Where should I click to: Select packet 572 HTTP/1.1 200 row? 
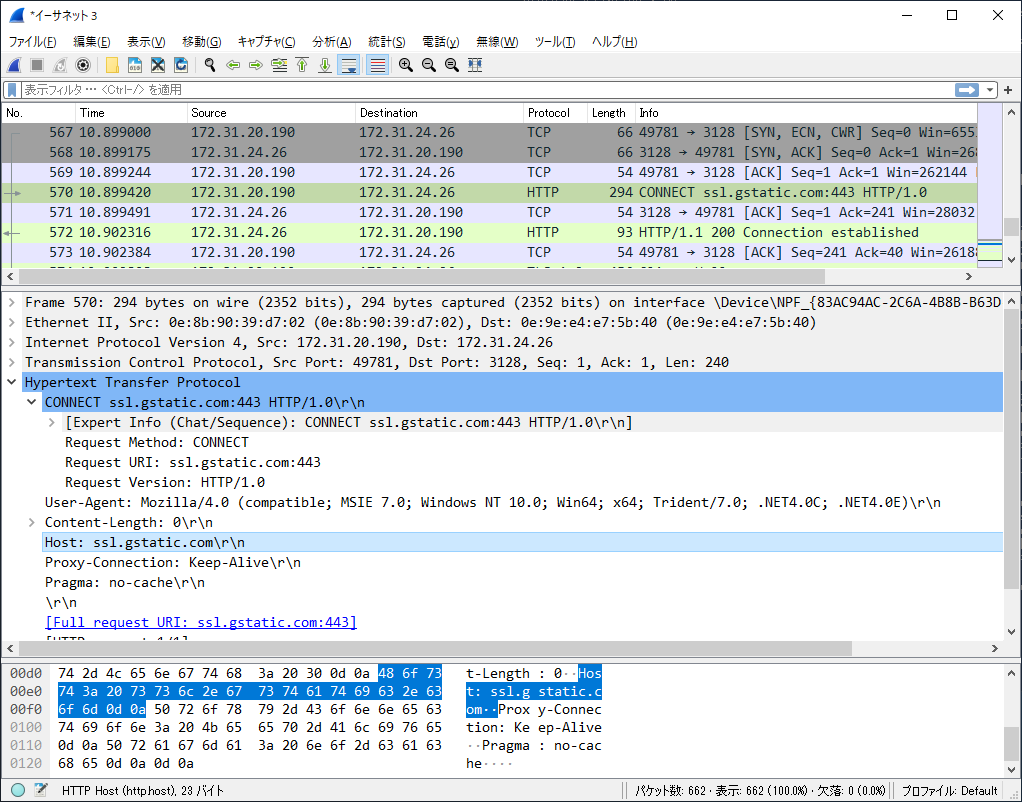pos(489,233)
